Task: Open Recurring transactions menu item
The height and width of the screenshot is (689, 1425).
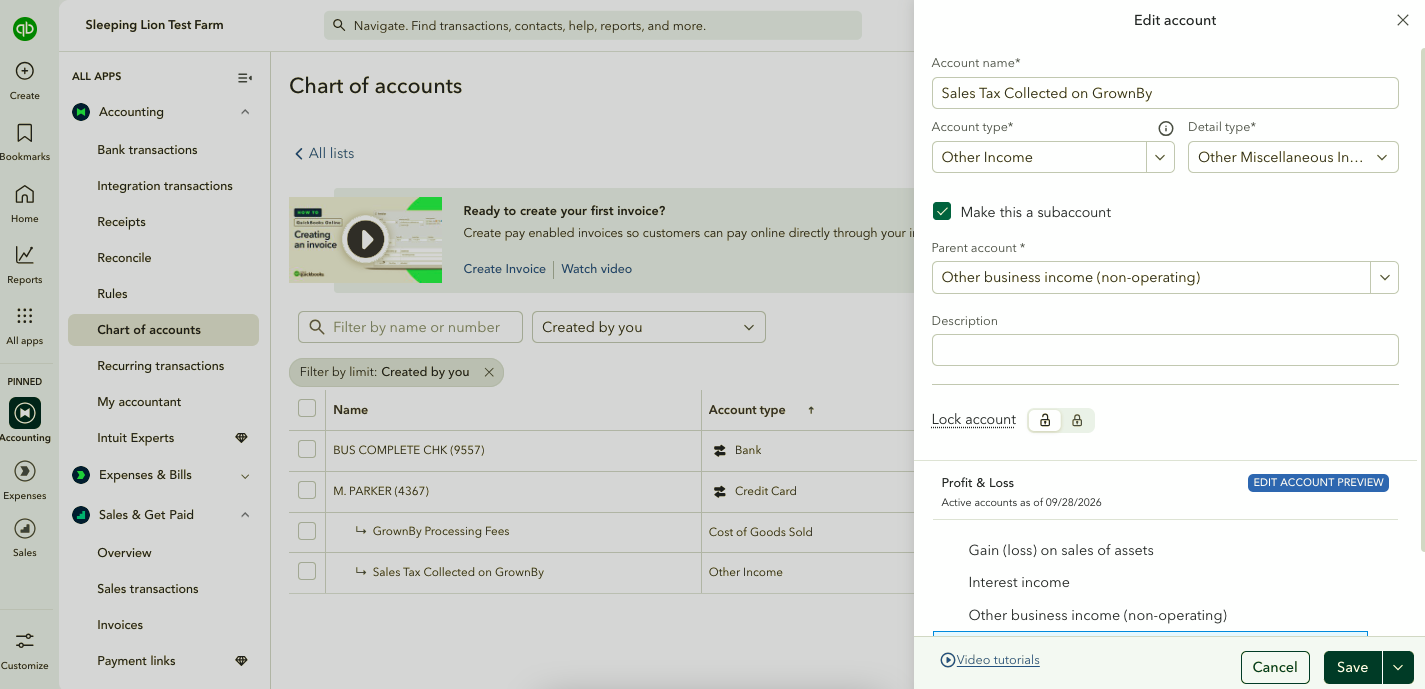Action: (x=161, y=366)
